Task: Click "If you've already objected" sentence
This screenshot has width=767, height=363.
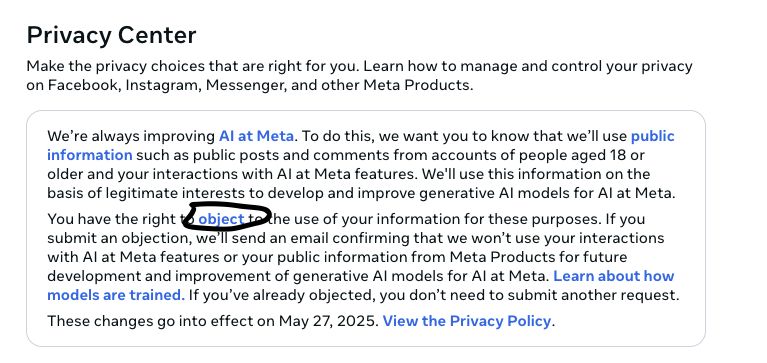Action: coord(282,295)
